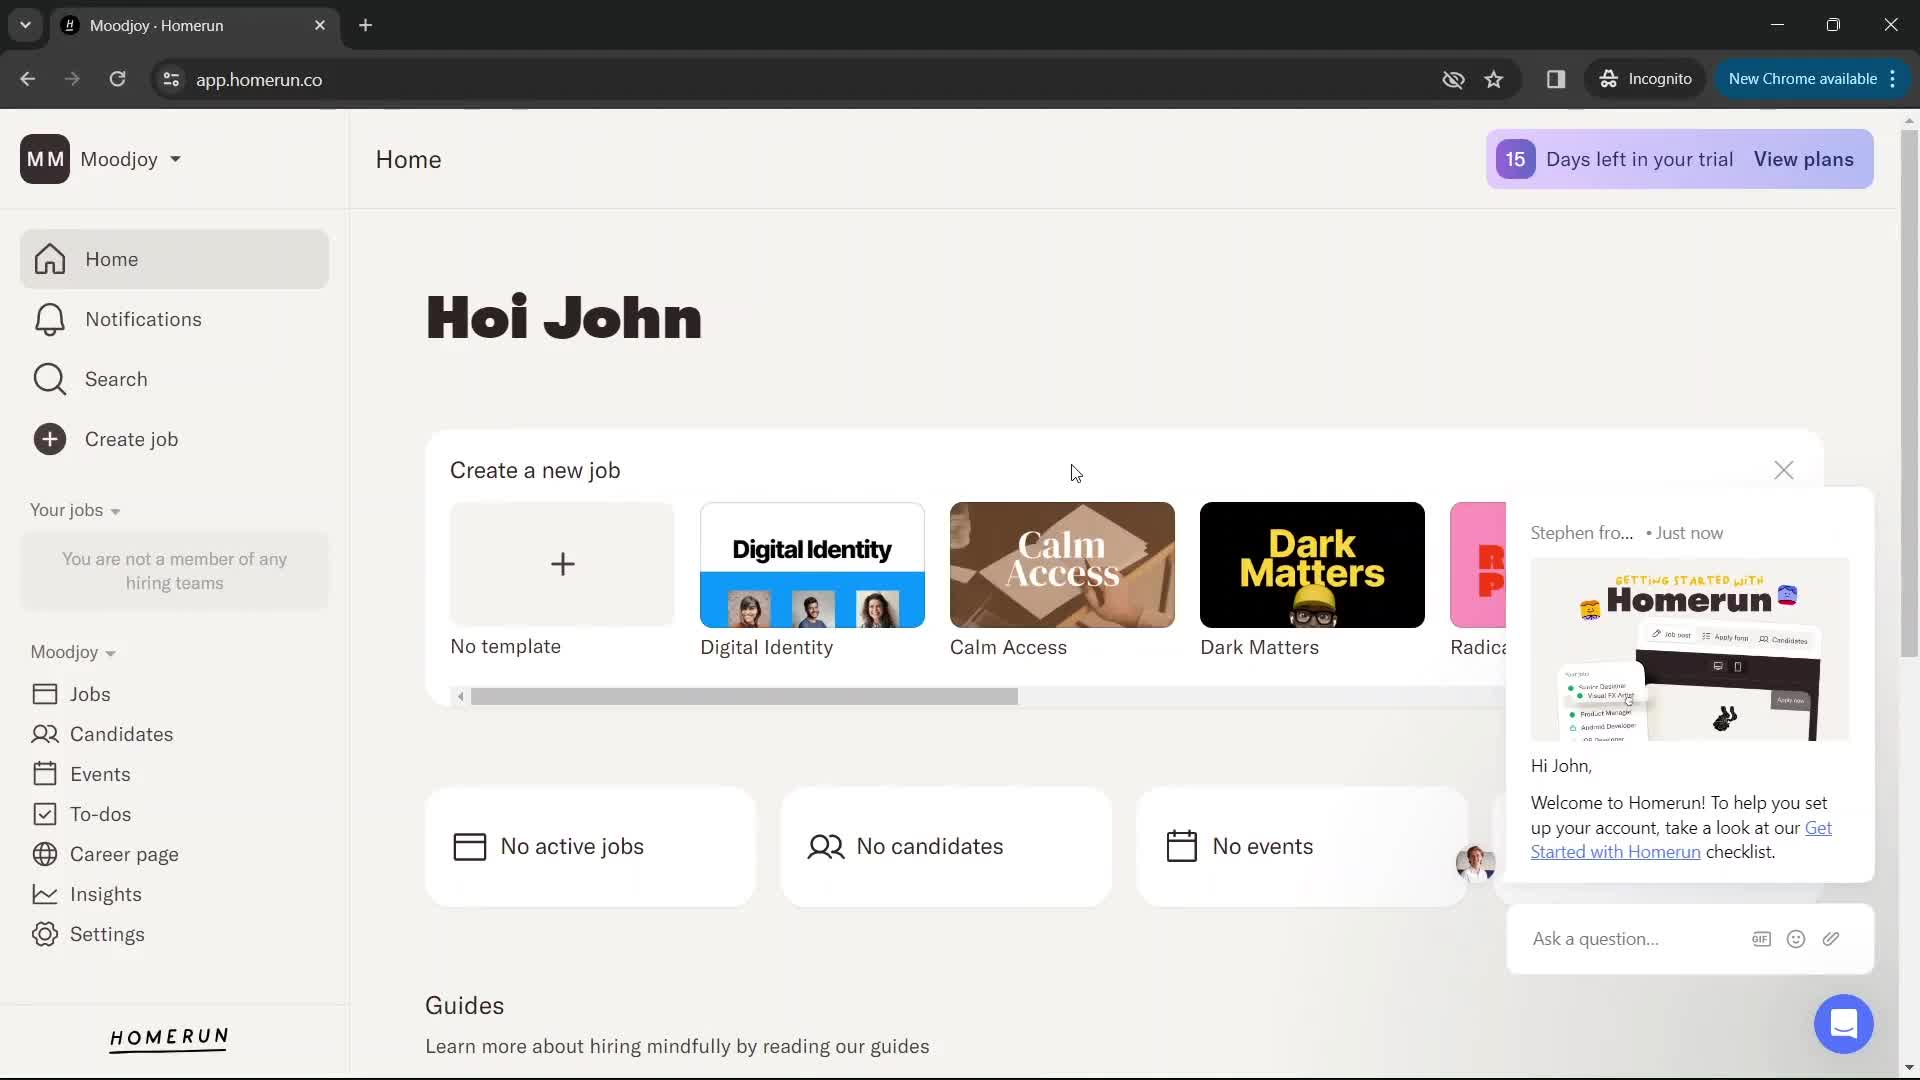The width and height of the screenshot is (1920, 1080).
Task: Click the Incognito indicator
Action: (x=1646, y=79)
